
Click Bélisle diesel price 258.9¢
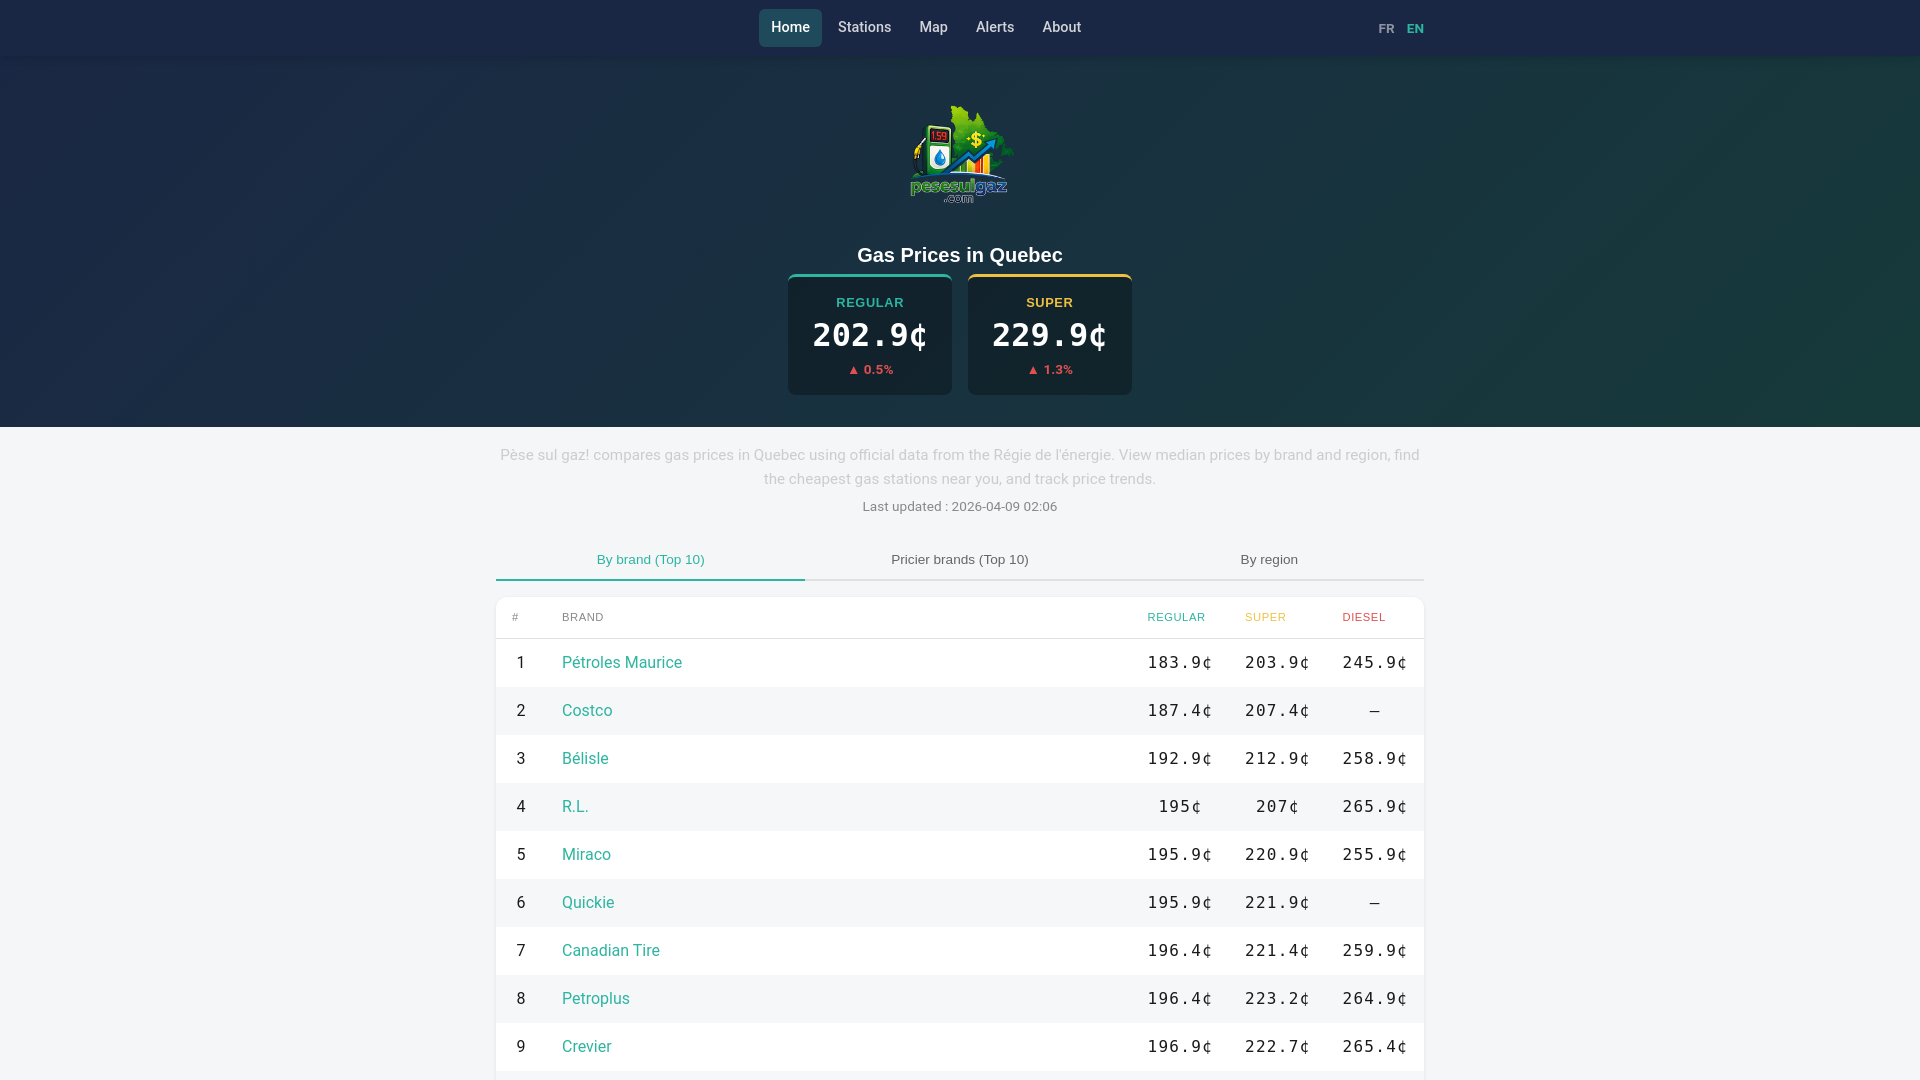pyautogui.click(x=1375, y=759)
